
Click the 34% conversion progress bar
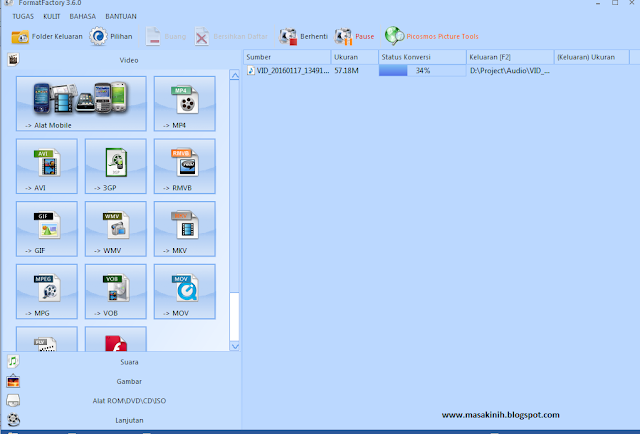[x=422, y=71]
